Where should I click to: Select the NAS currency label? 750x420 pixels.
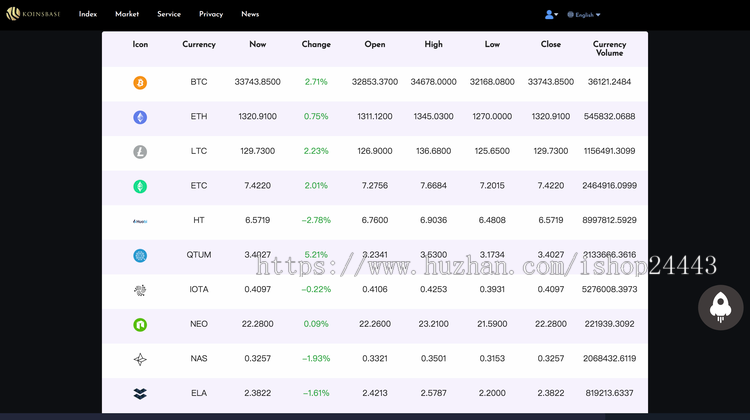point(199,358)
